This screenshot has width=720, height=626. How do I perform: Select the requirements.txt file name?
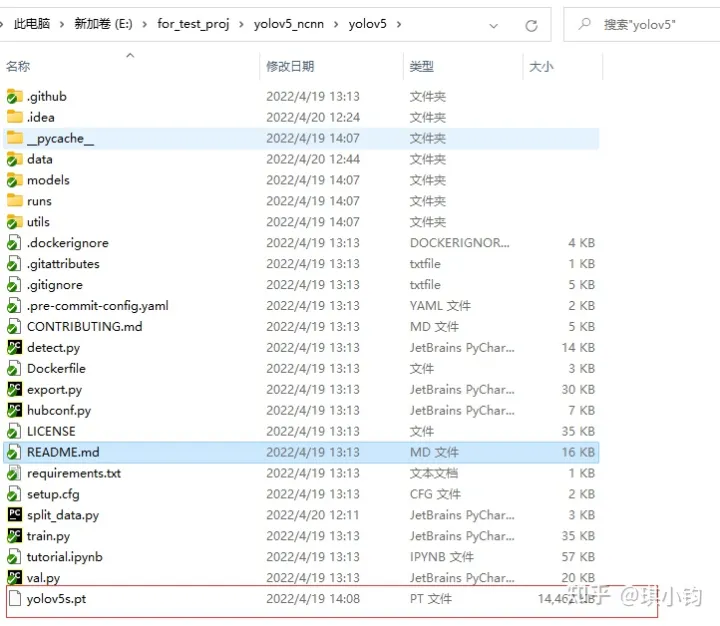[x=73, y=474]
